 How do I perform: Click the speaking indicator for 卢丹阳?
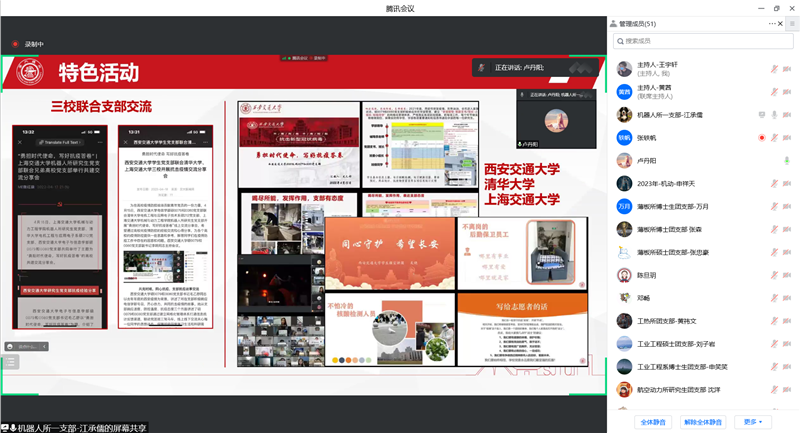(x=535, y=67)
